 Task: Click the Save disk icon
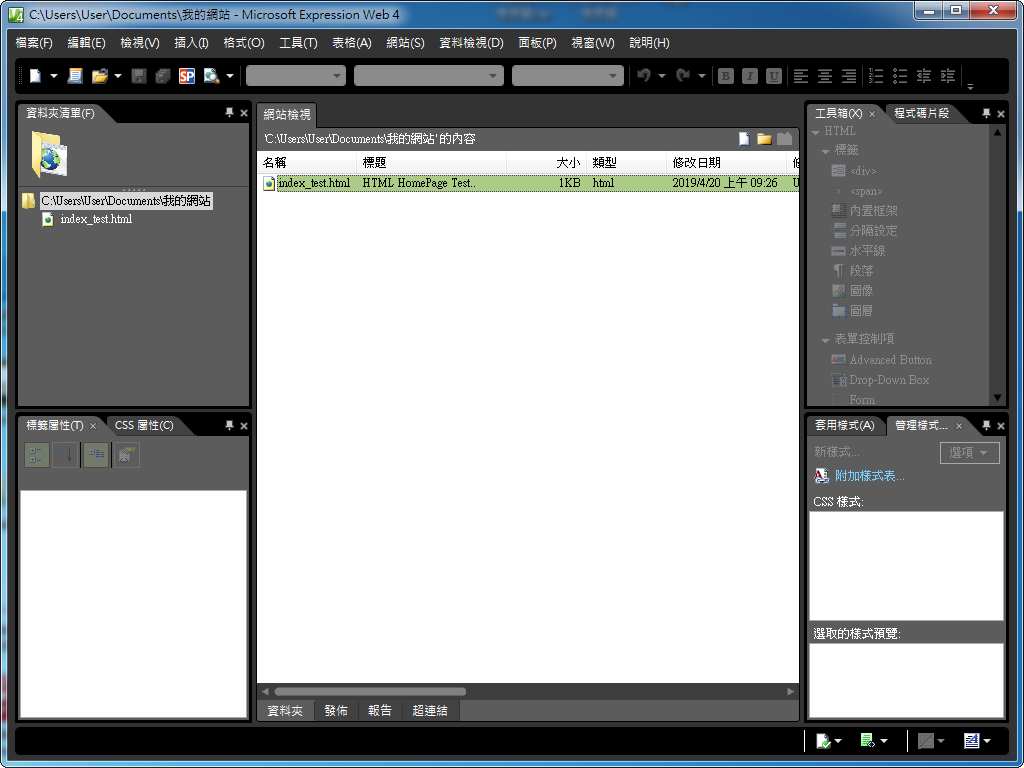click(x=138, y=76)
